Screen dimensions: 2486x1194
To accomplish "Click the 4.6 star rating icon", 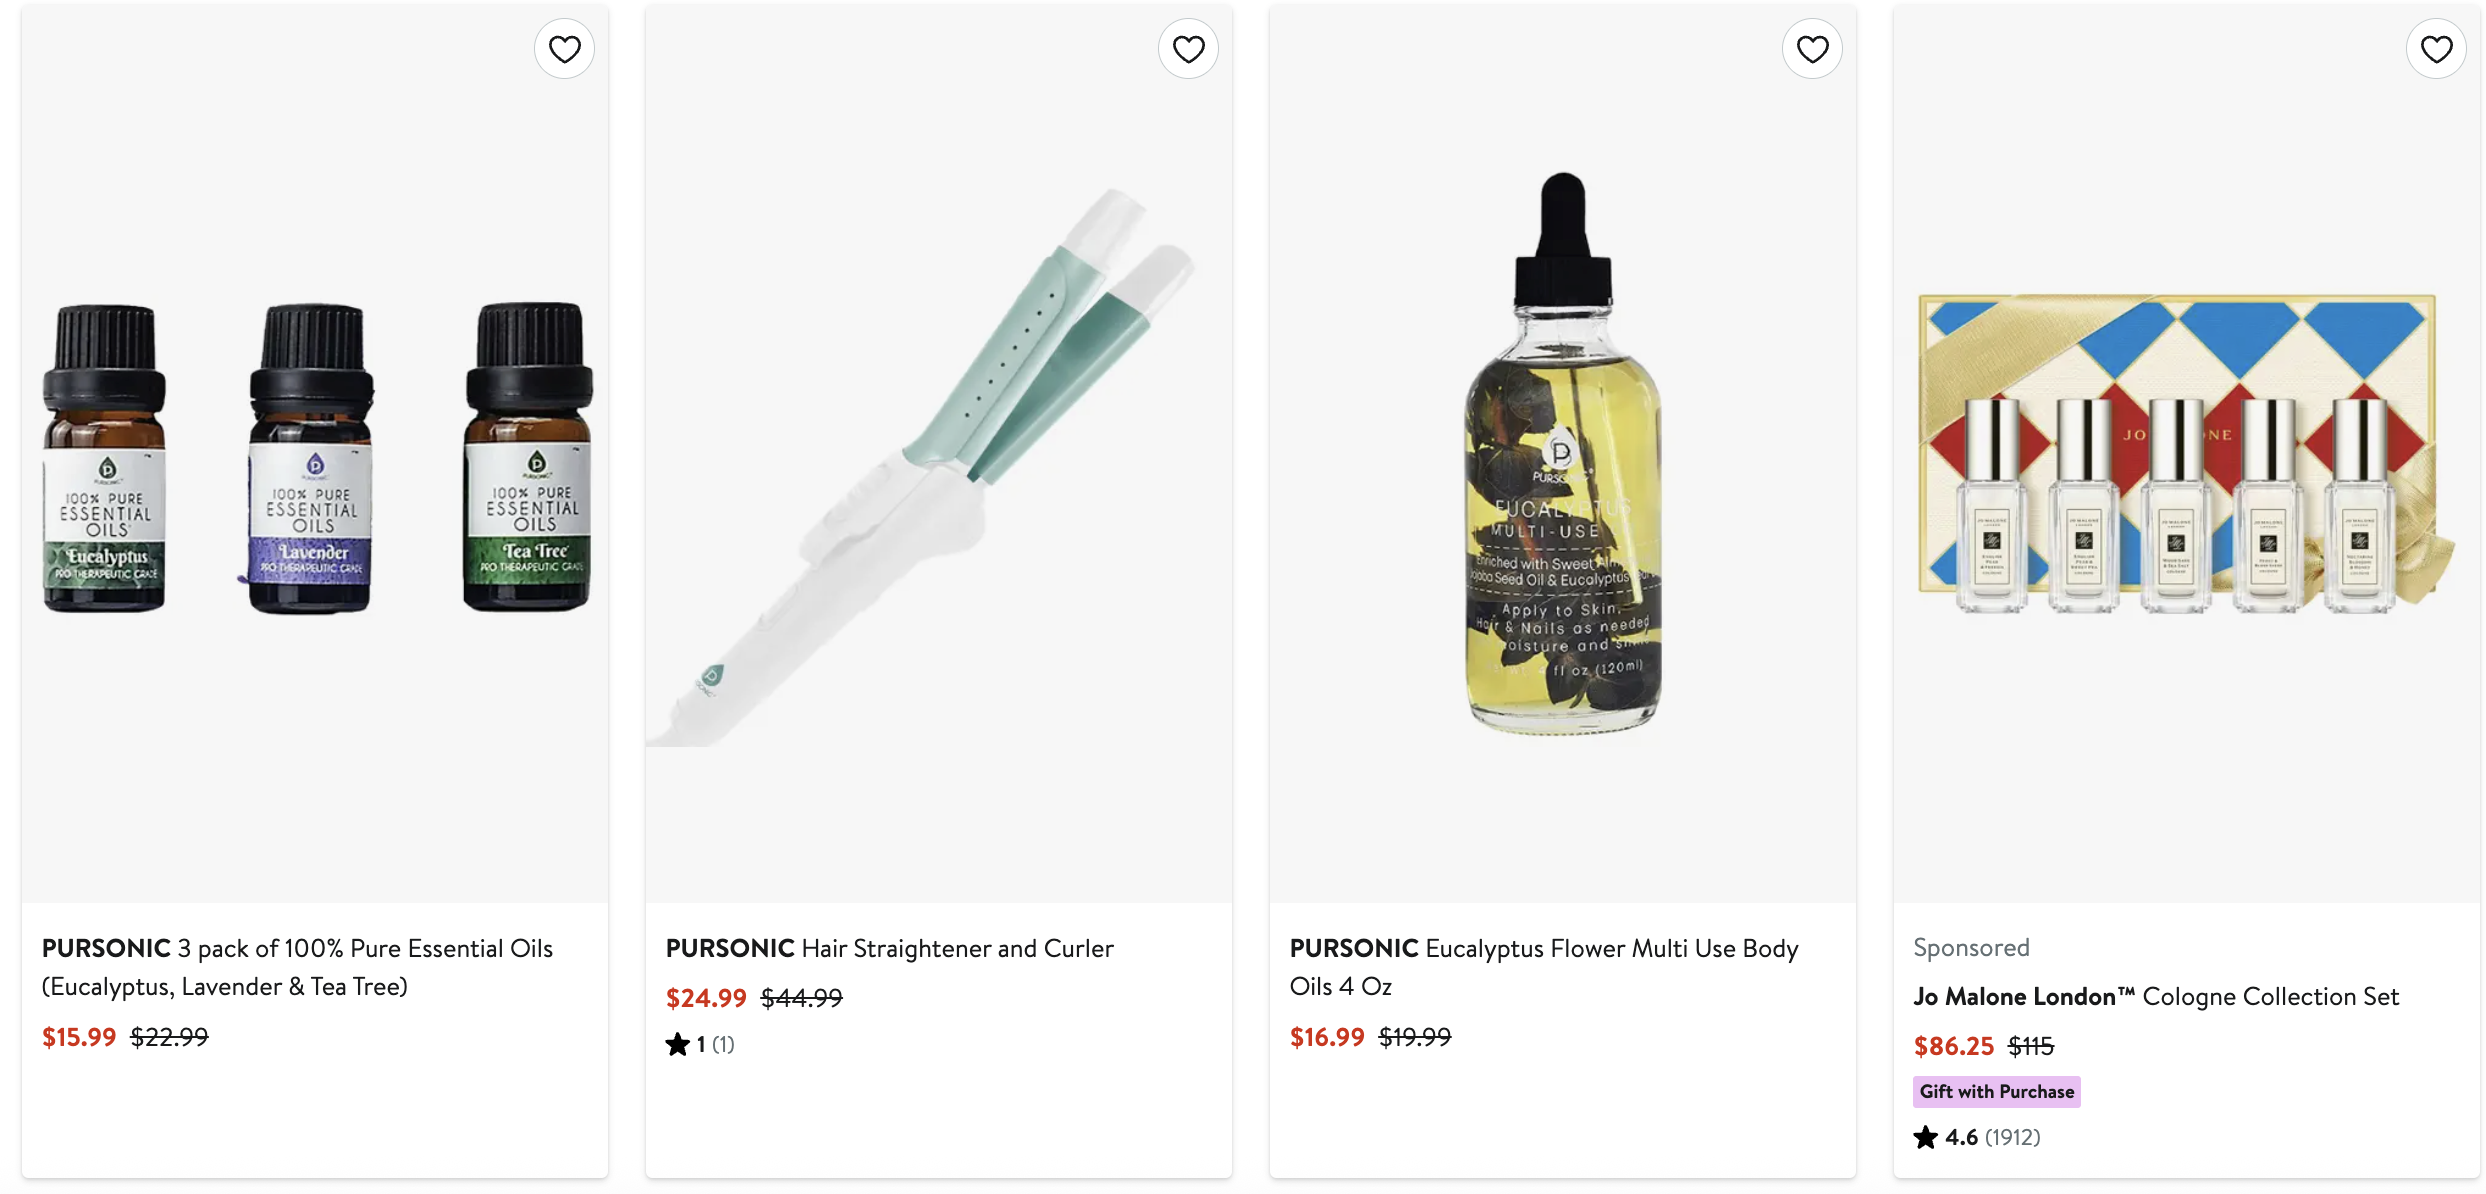I will [1925, 1138].
